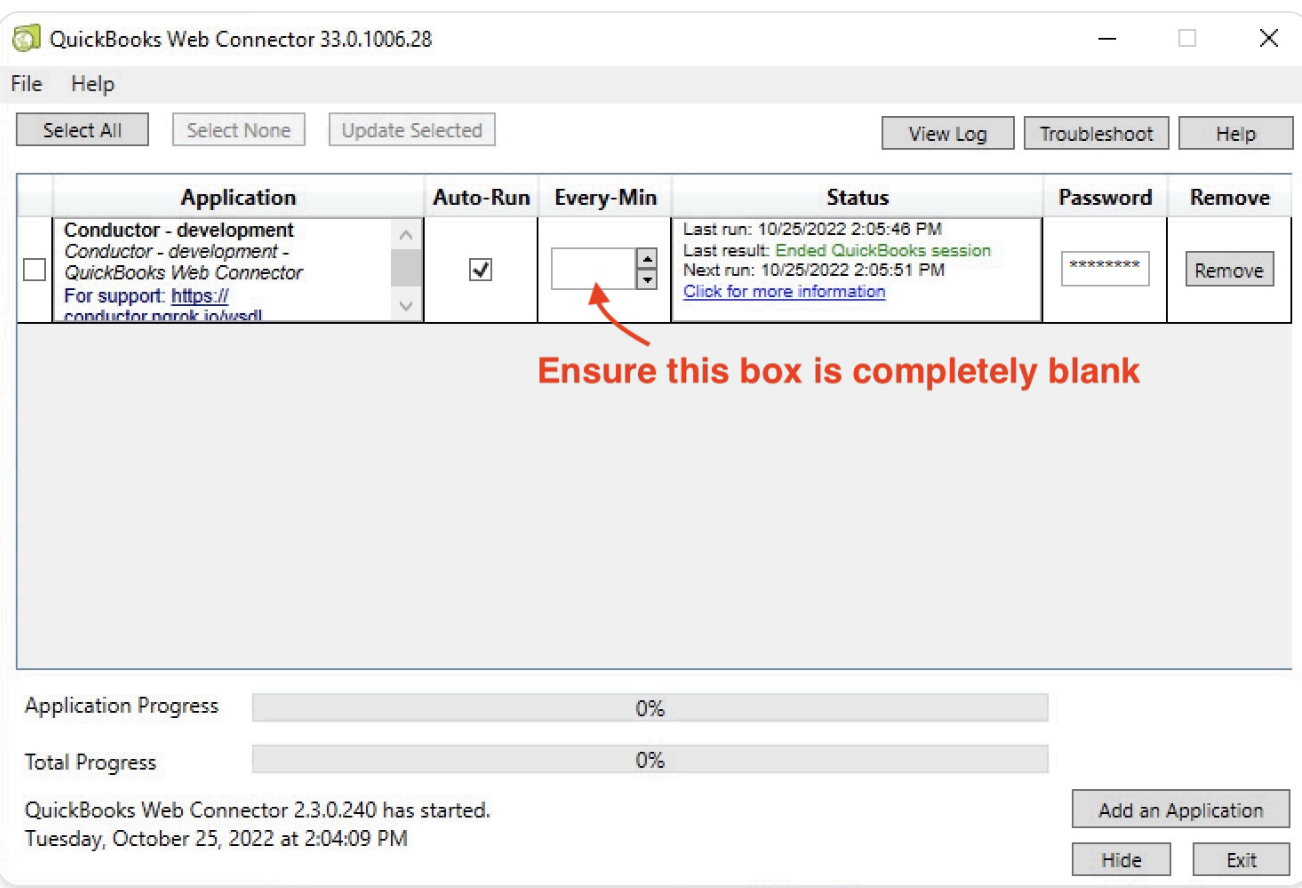1302x888 pixels.
Task: Increase Every-Min with the up arrow
Action: pos(647,259)
